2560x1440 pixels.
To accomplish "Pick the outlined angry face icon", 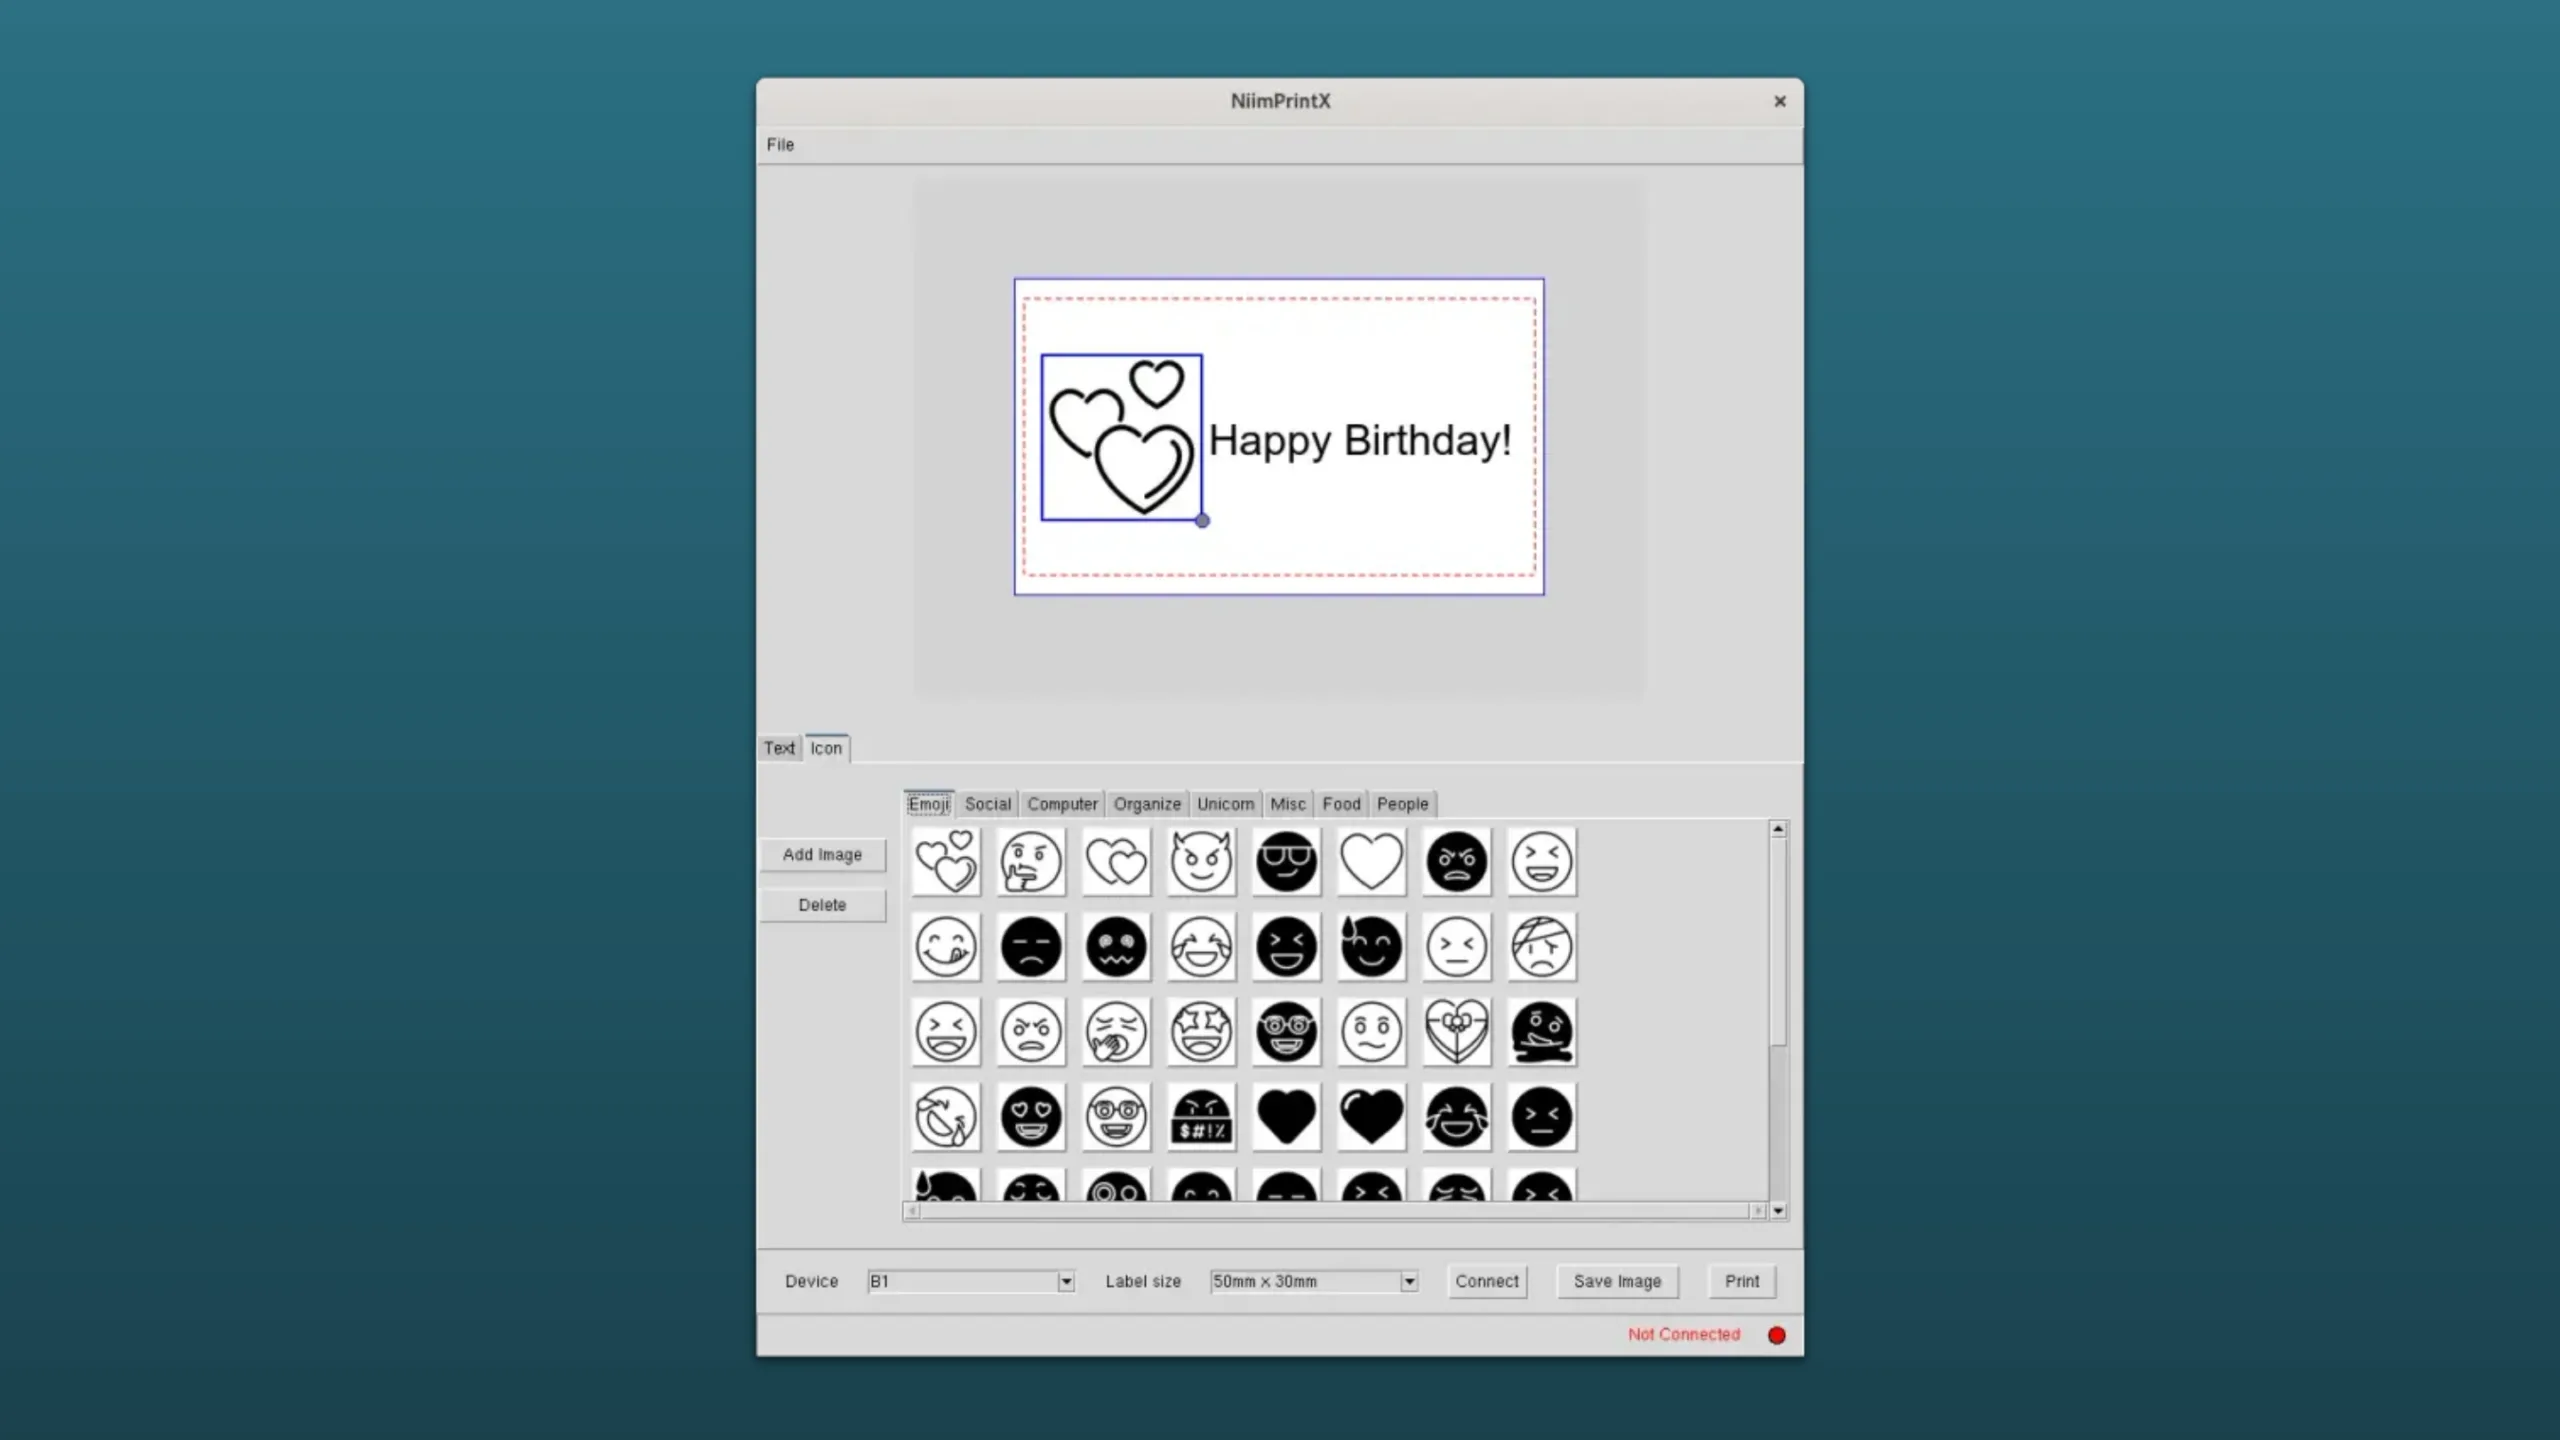I will (x=1031, y=1031).
